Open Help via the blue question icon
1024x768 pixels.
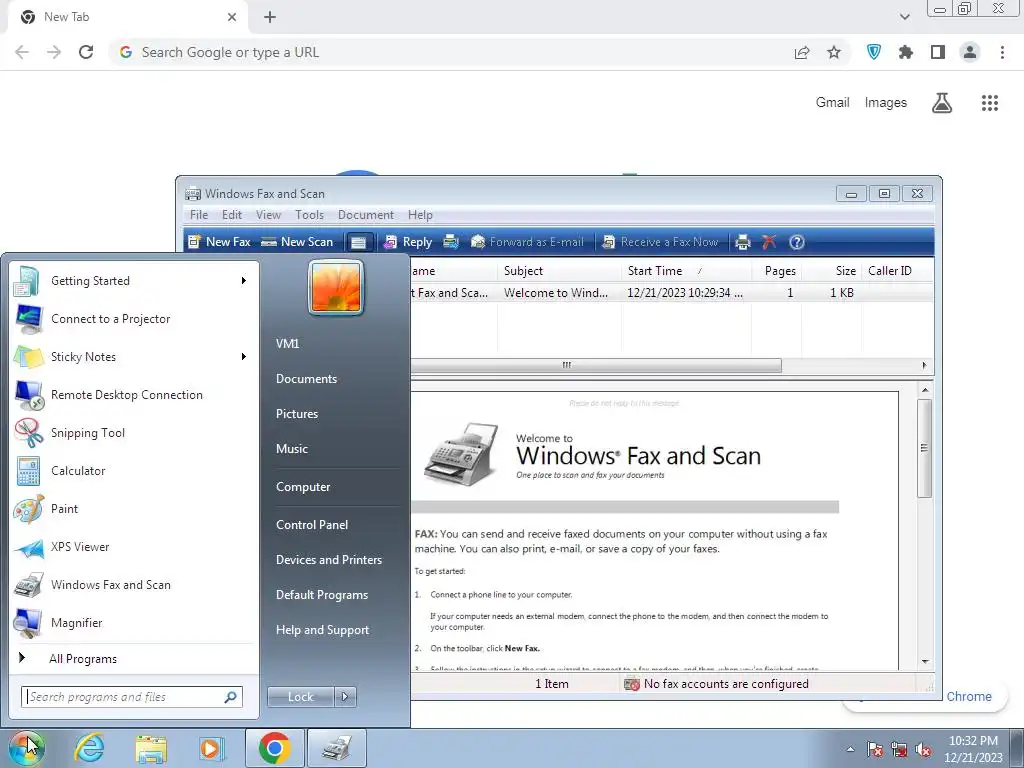pyautogui.click(x=797, y=242)
